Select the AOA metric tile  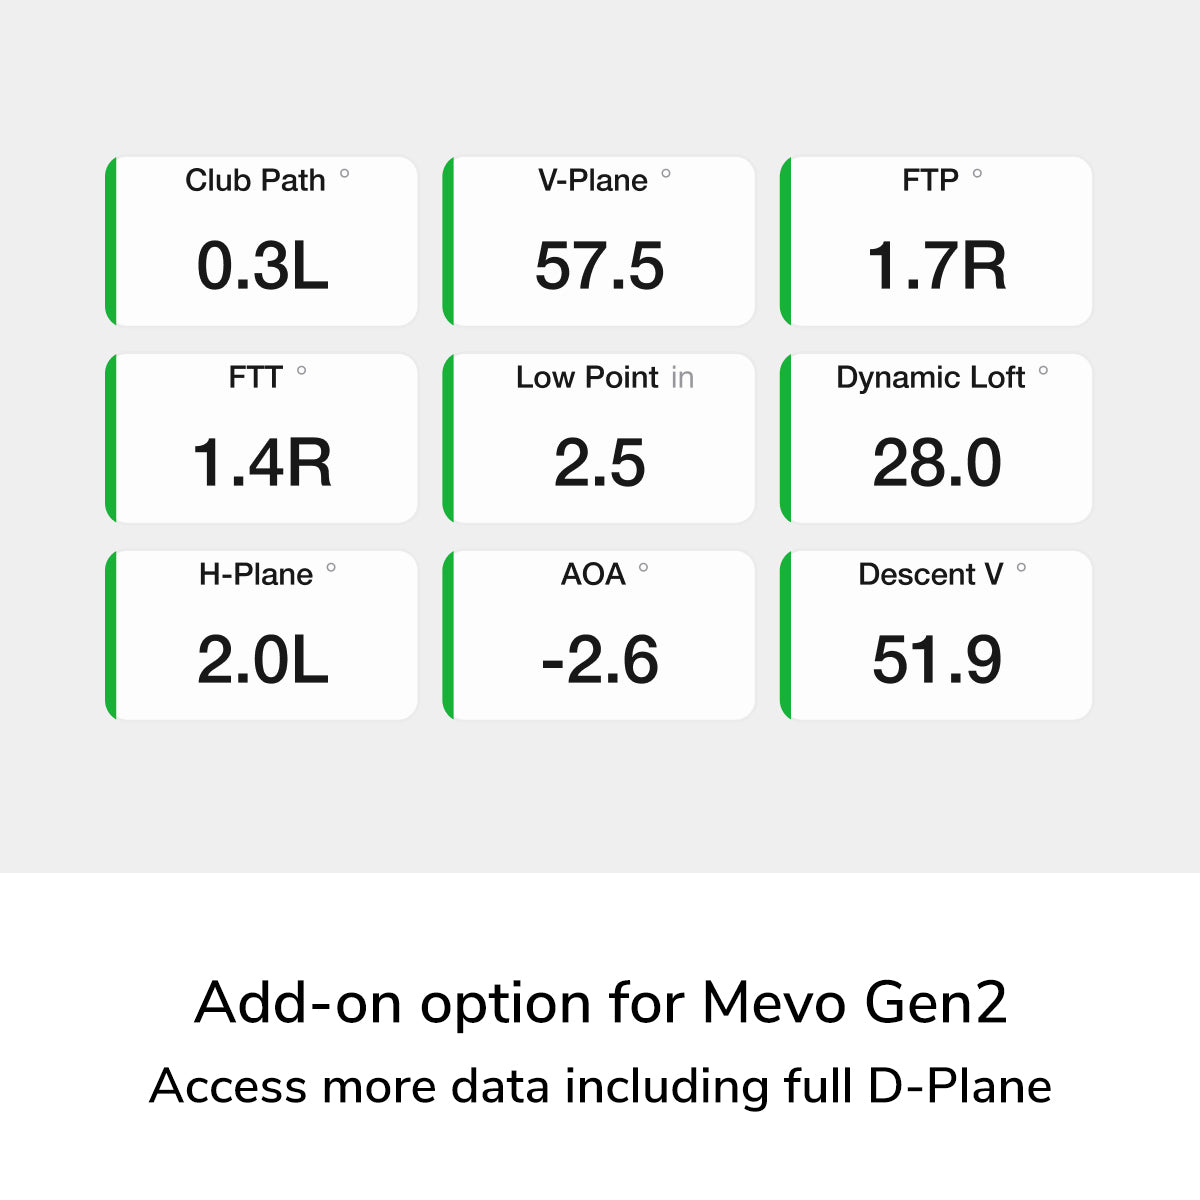pyautogui.click(x=599, y=635)
